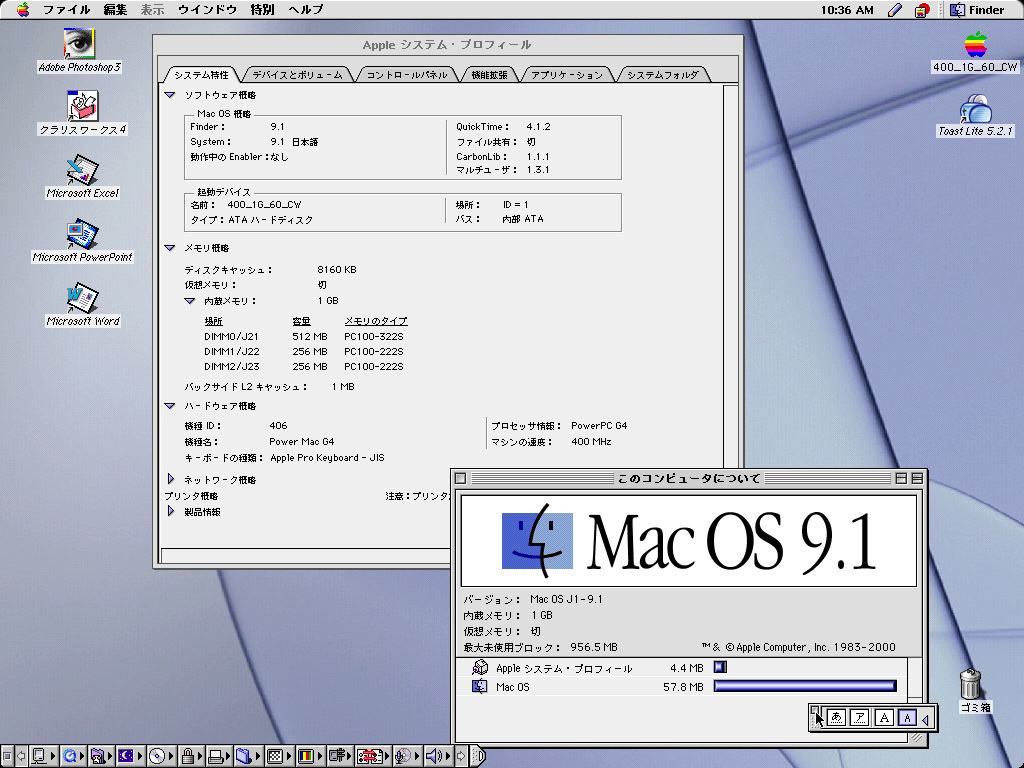Screen dimensions: 1024x768
Task: Switch to the 機能拡張 tab
Action: click(490, 74)
